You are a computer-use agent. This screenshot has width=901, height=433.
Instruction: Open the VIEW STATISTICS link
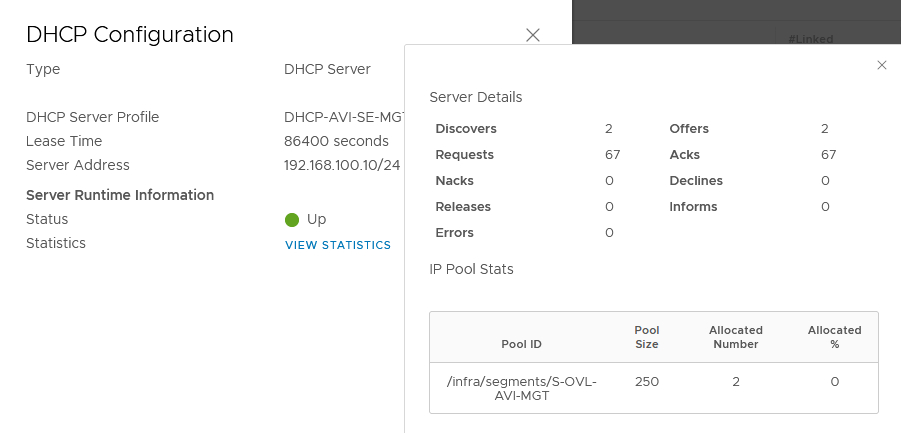pos(338,245)
